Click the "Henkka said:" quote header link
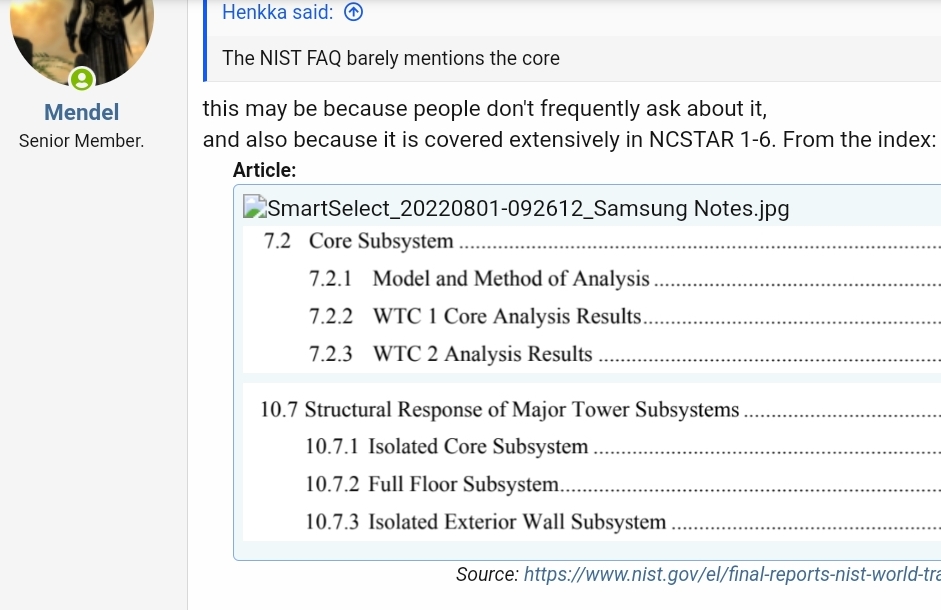The image size is (941, 610). click(x=278, y=12)
